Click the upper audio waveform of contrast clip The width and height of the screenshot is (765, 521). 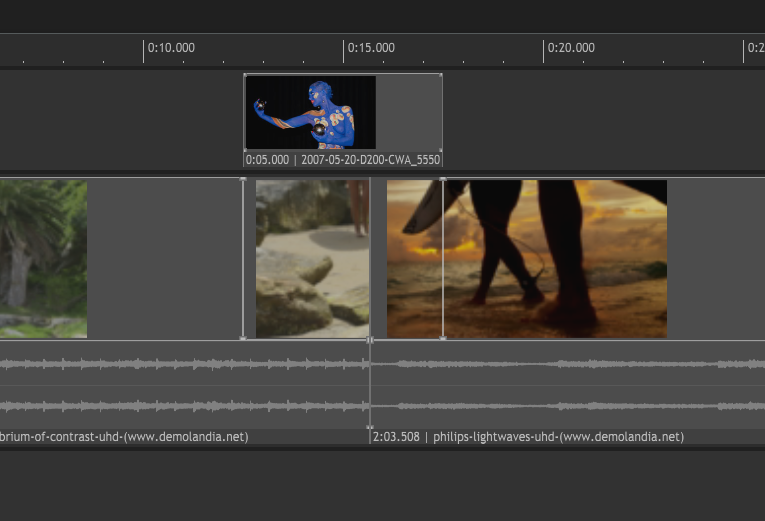[184, 364]
